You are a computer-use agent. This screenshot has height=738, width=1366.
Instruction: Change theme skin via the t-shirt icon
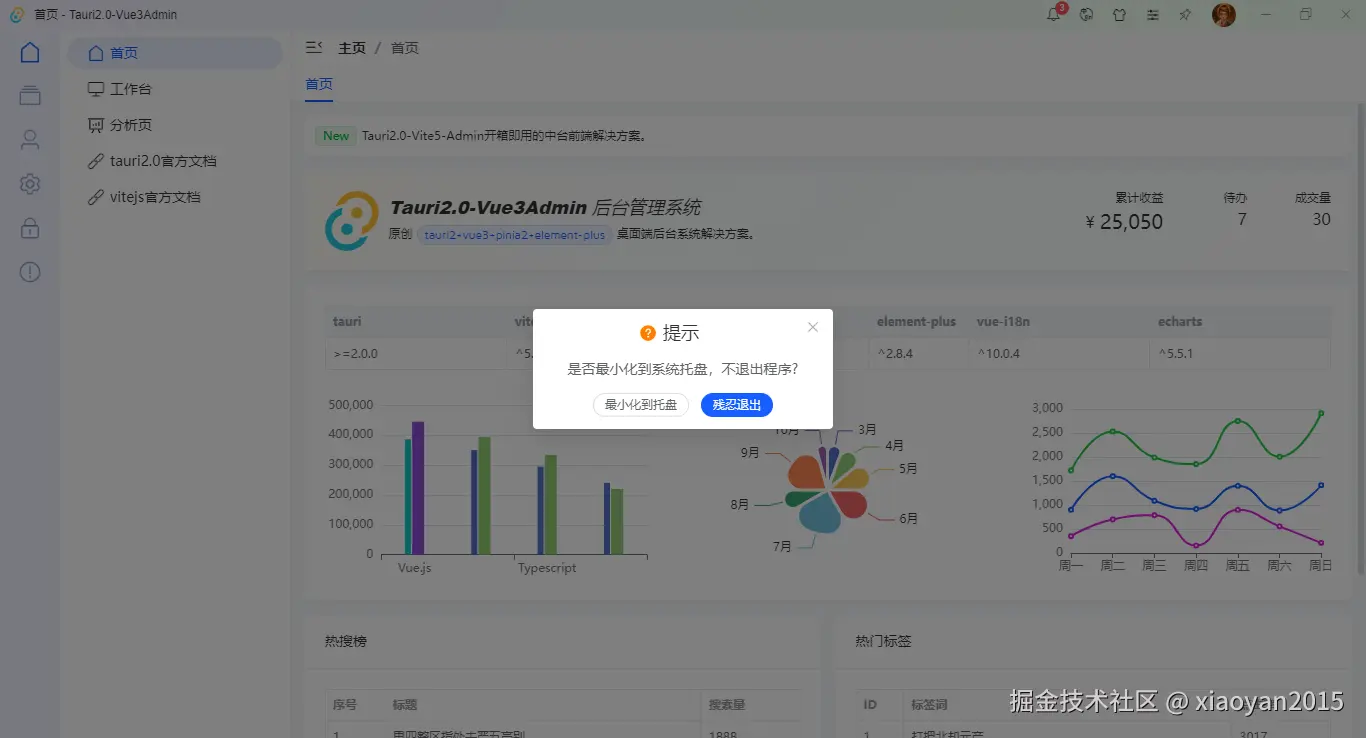[1119, 14]
